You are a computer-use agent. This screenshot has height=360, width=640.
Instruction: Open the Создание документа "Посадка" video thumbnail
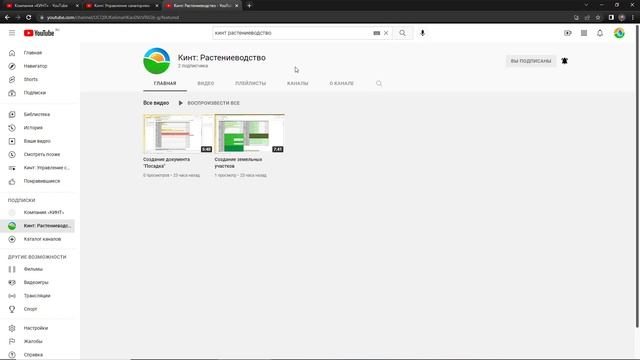point(178,133)
